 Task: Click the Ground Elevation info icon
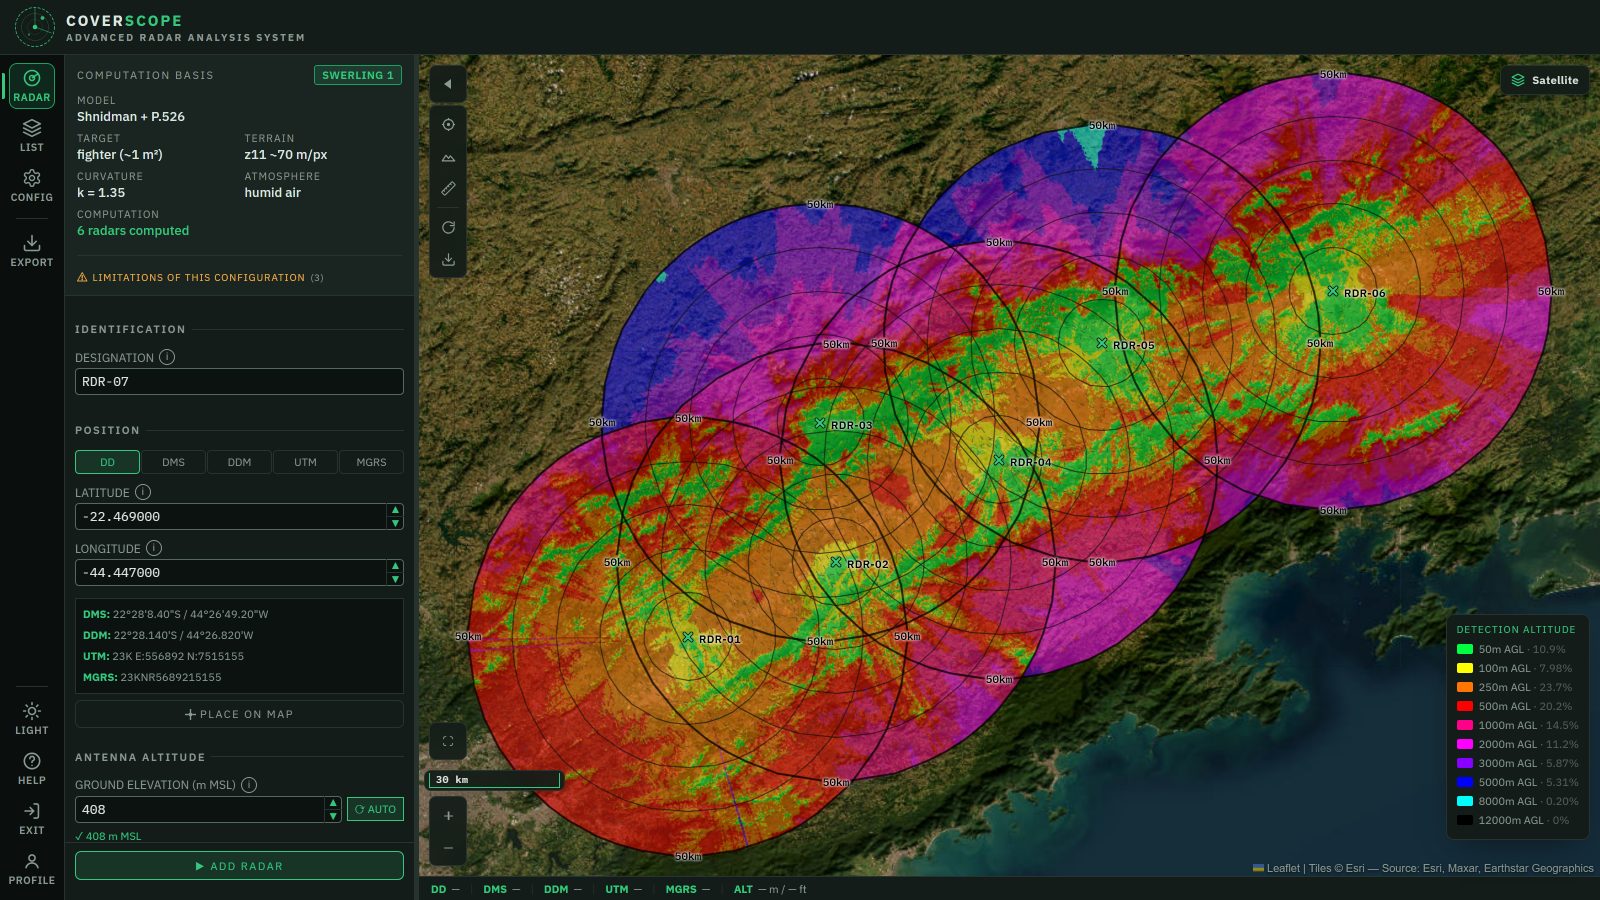pyautogui.click(x=249, y=785)
